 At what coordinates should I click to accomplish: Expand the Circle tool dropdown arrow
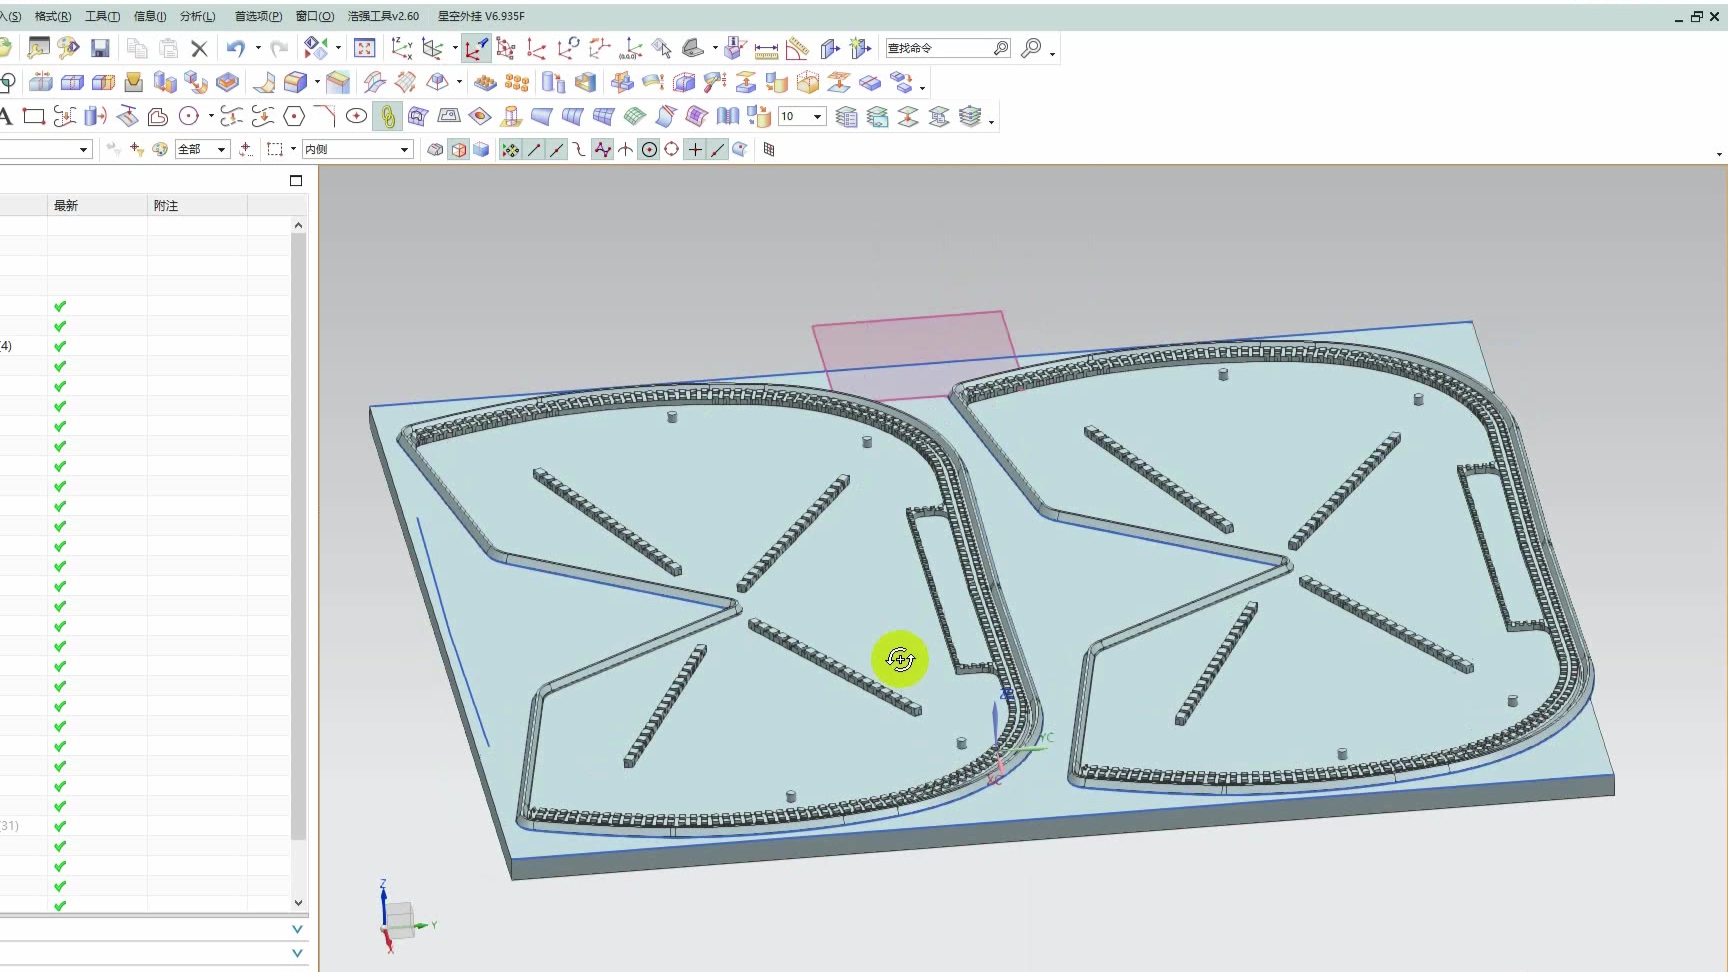pos(211,117)
